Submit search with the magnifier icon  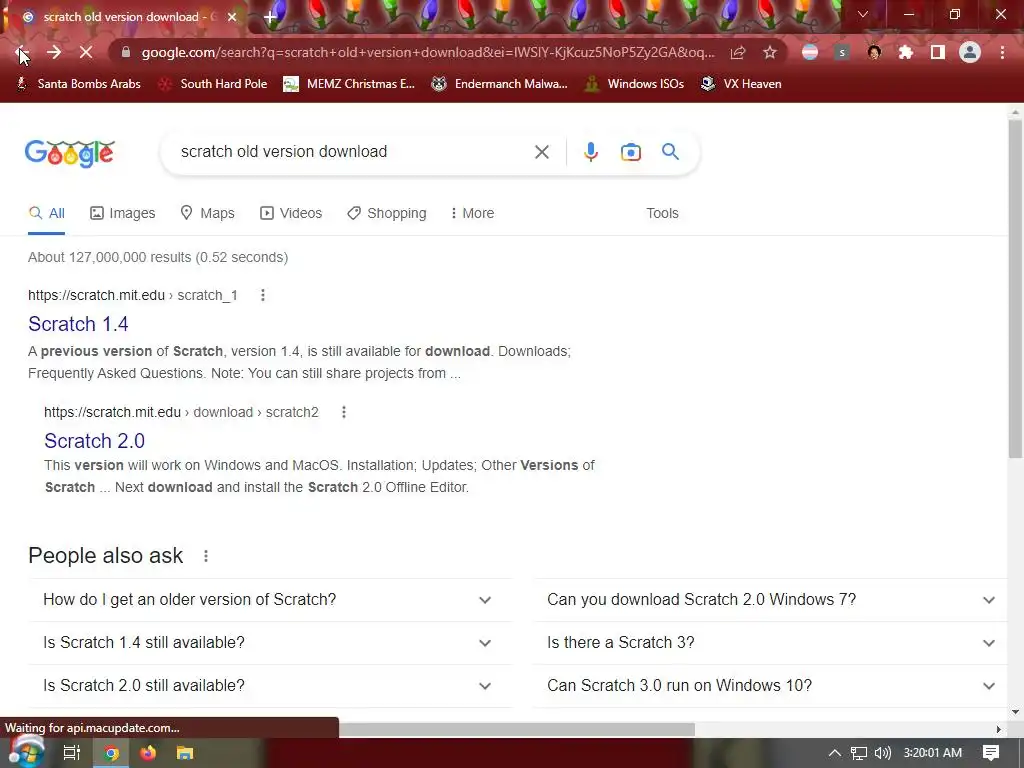[671, 152]
